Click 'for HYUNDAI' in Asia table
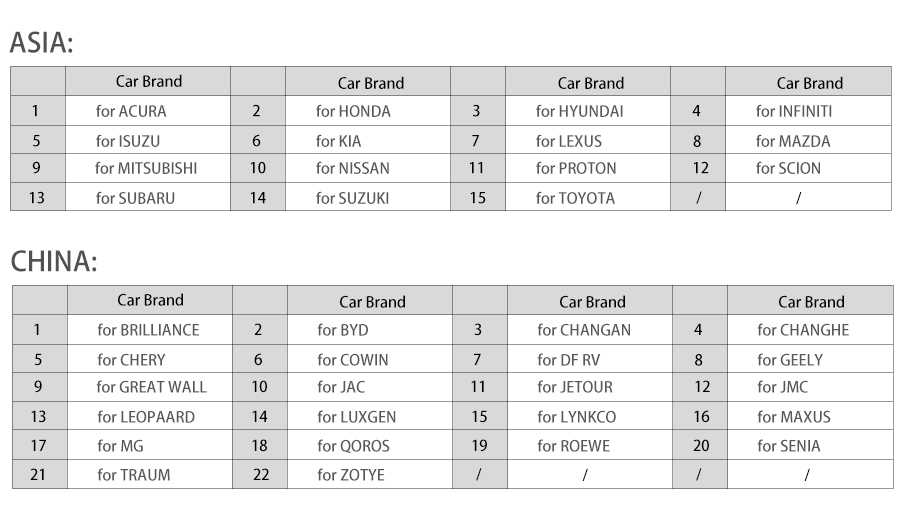This screenshot has width=900, height=514. pos(588,111)
